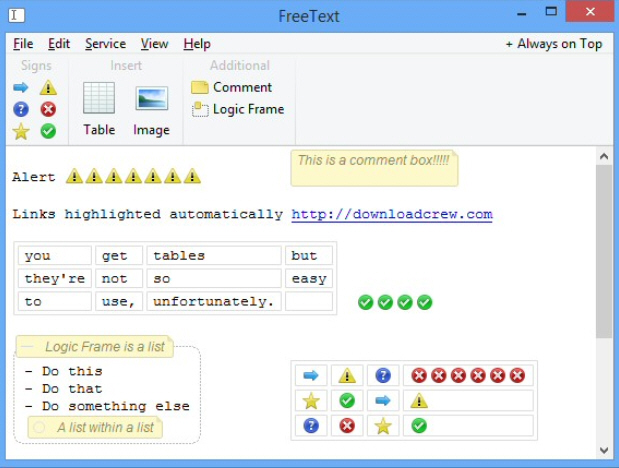Image resolution: width=619 pixels, height=468 pixels.
Task: Click the empty cell after 'unfortunately.'
Action: 309,302
